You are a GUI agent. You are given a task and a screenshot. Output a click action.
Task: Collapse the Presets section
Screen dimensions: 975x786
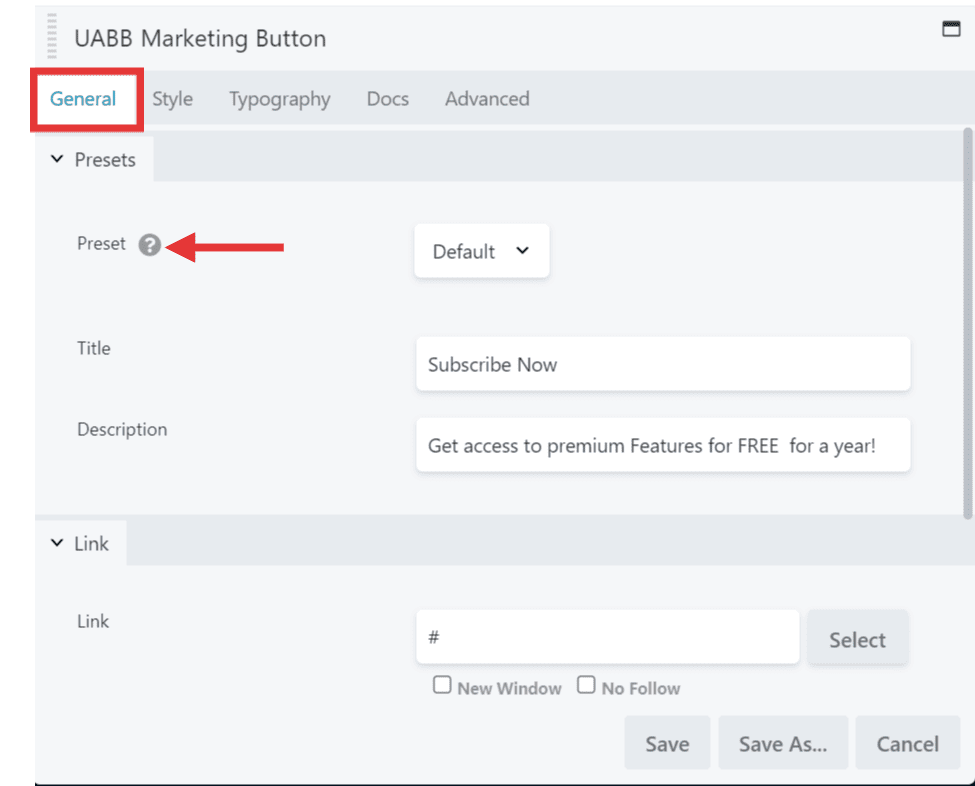coord(94,159)
